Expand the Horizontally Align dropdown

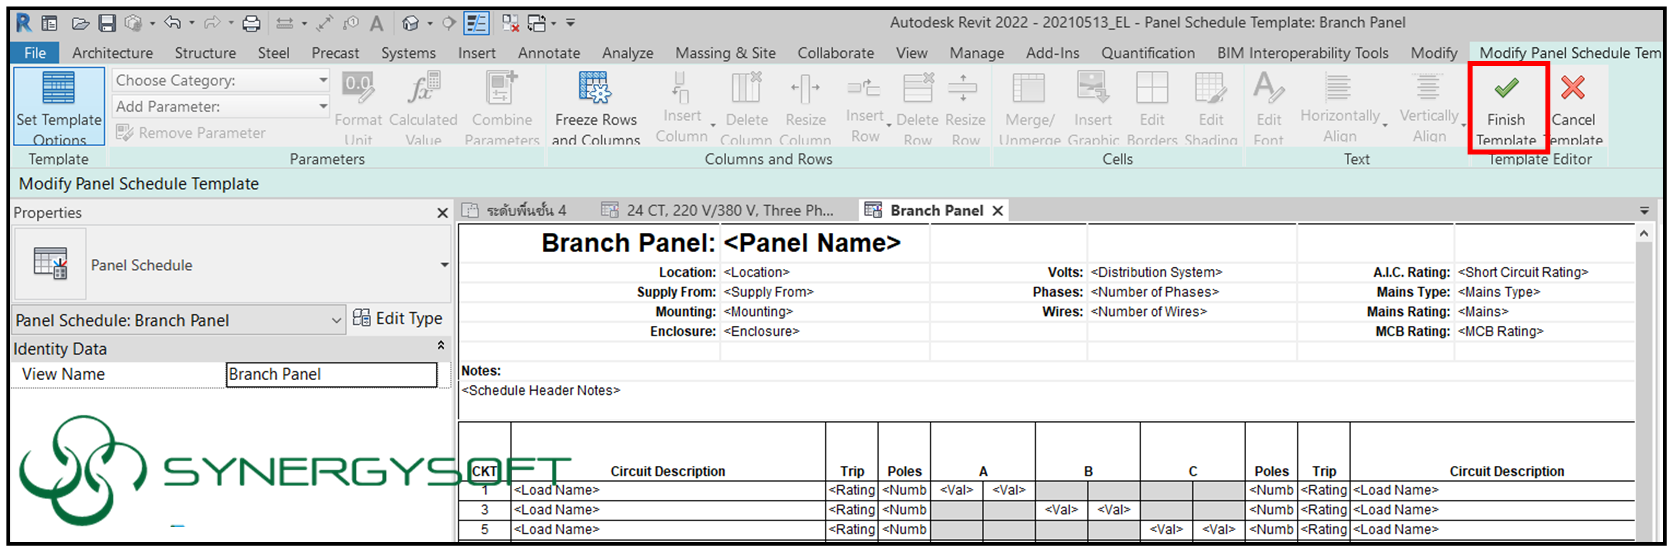pyautogui.click(x=1386, y=125)
